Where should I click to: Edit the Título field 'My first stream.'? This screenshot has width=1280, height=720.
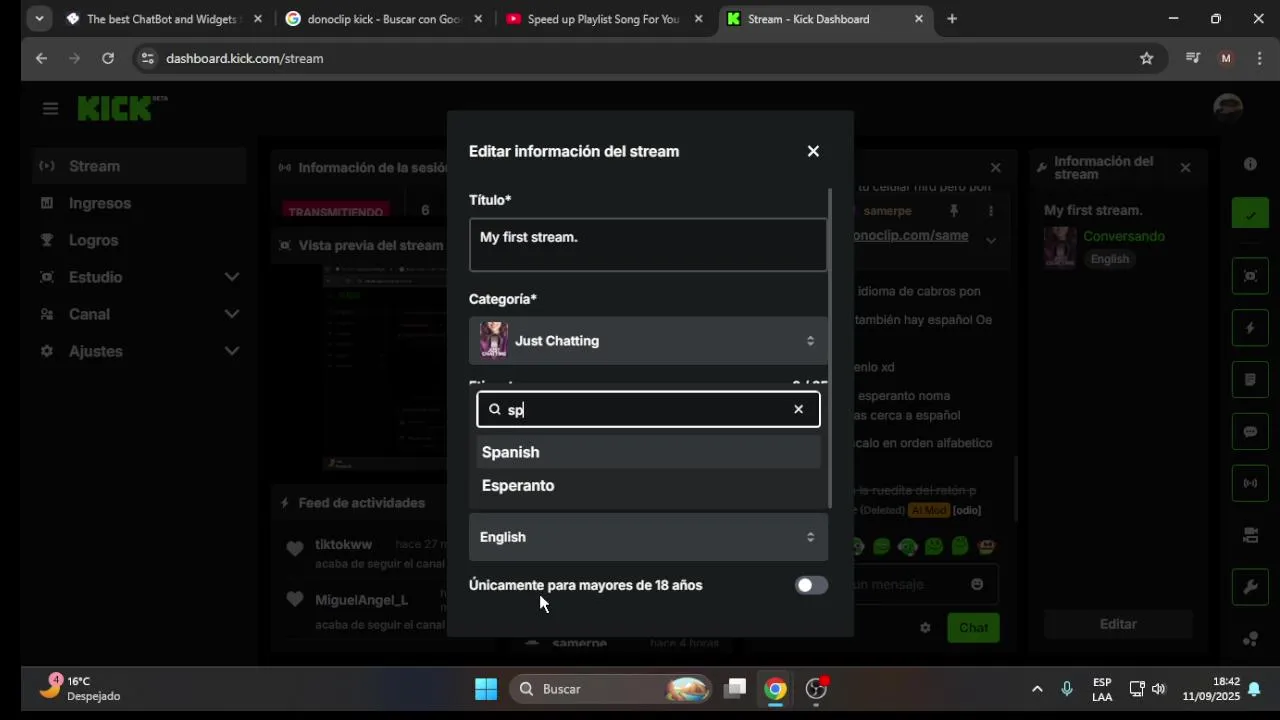(648, 244)
